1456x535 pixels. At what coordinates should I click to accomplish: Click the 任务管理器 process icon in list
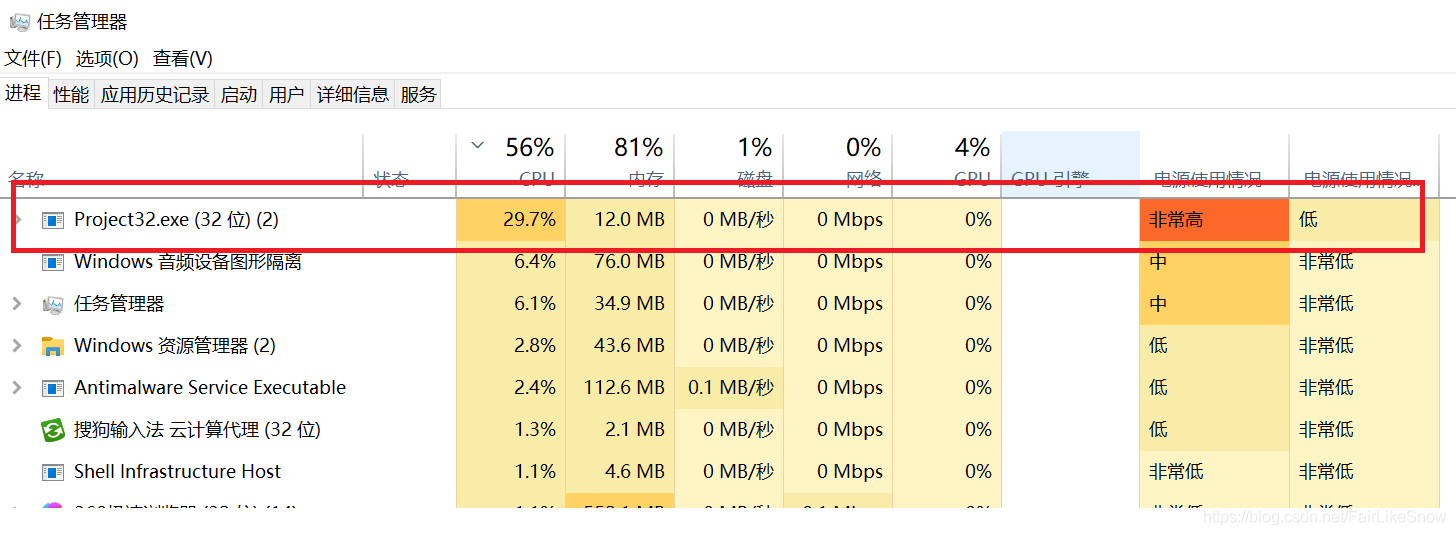coord(53,304)
